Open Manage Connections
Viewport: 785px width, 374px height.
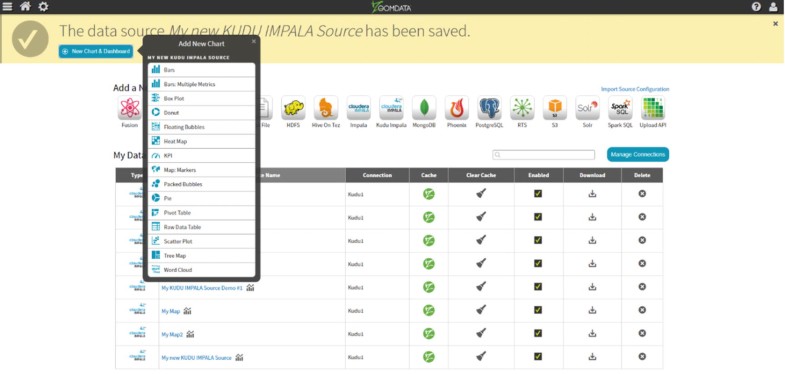[638, 154]
